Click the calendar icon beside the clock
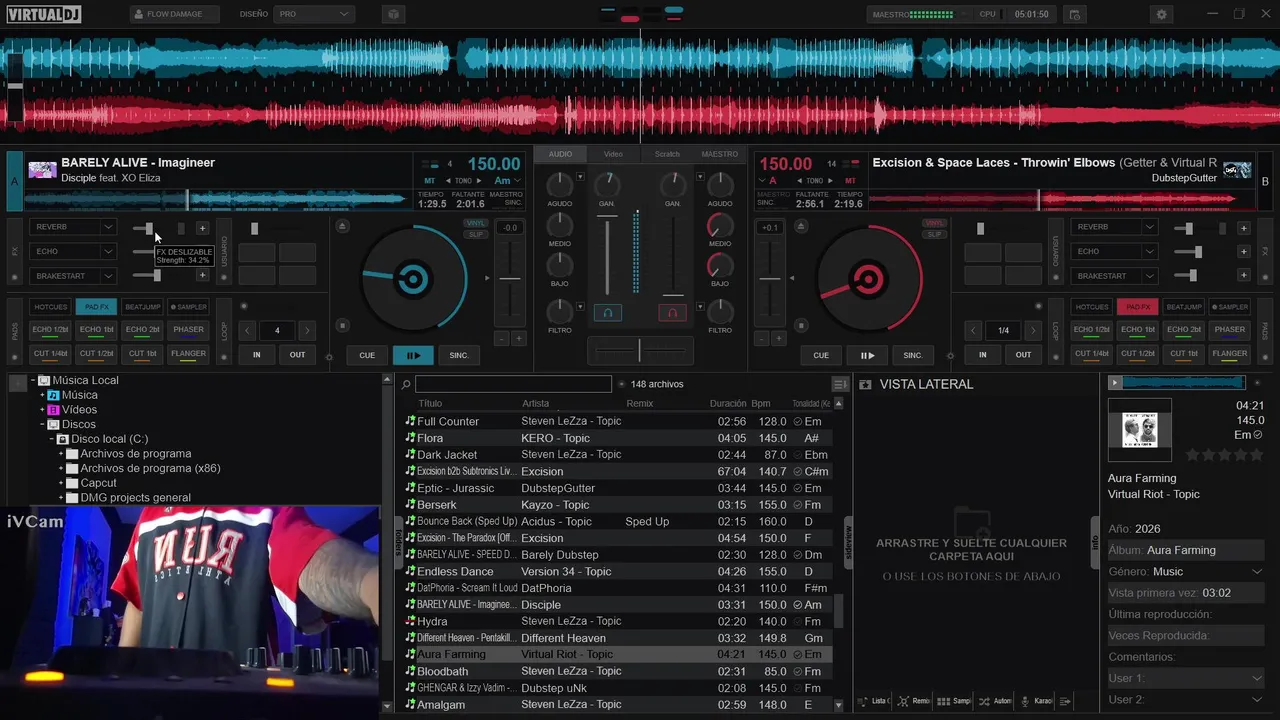 click(x=1074, y=14)
